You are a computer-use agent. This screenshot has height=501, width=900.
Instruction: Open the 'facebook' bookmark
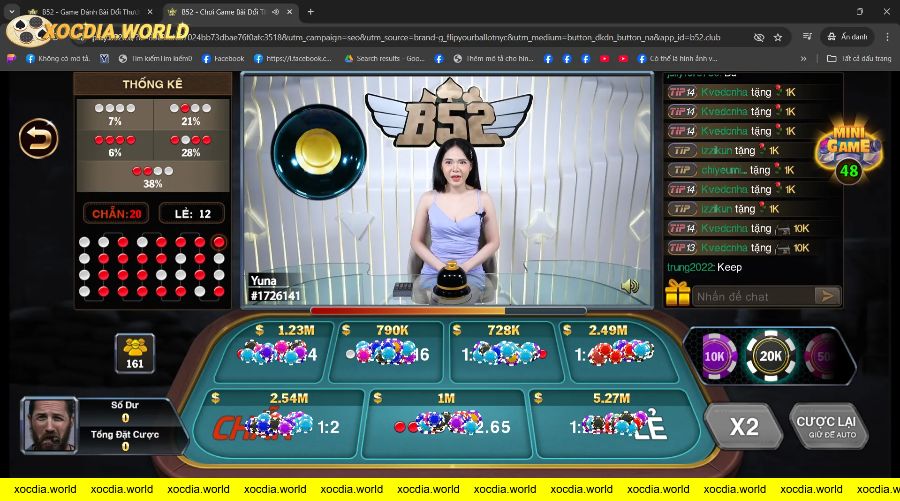223,59
